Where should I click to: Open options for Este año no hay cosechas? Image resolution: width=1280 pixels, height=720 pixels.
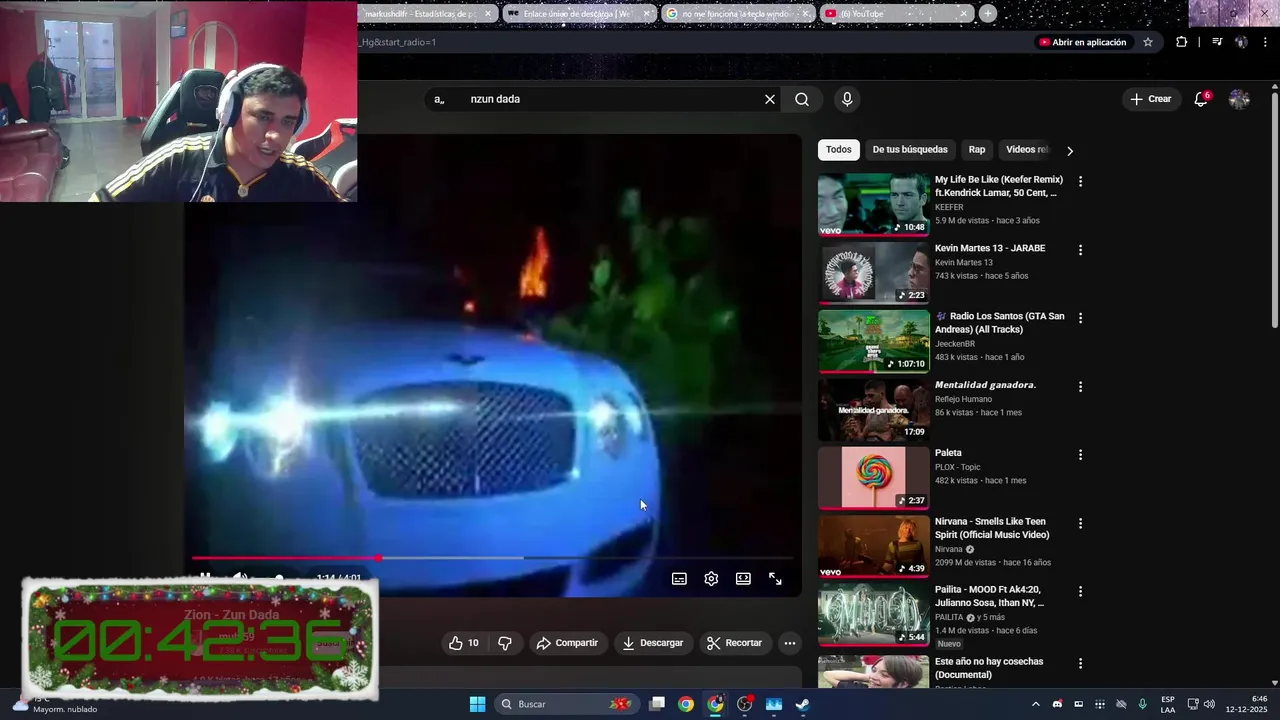pyautogui.click(x=1080, y=663)
